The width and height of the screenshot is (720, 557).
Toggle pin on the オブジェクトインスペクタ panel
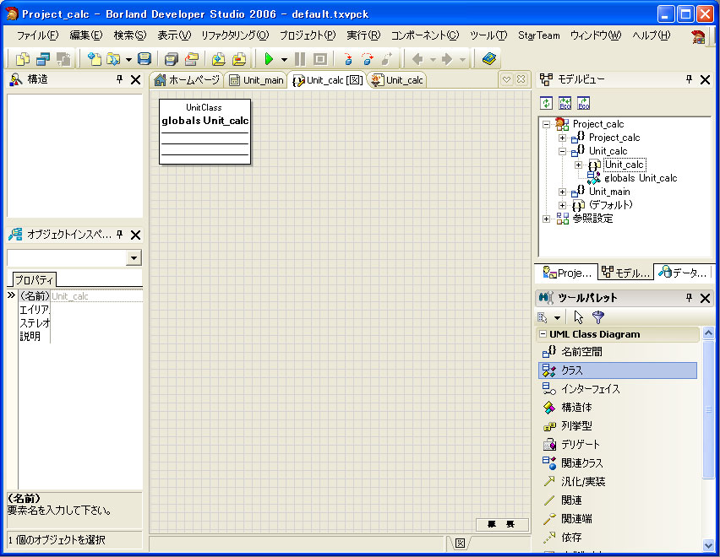[x=119, y=235]
